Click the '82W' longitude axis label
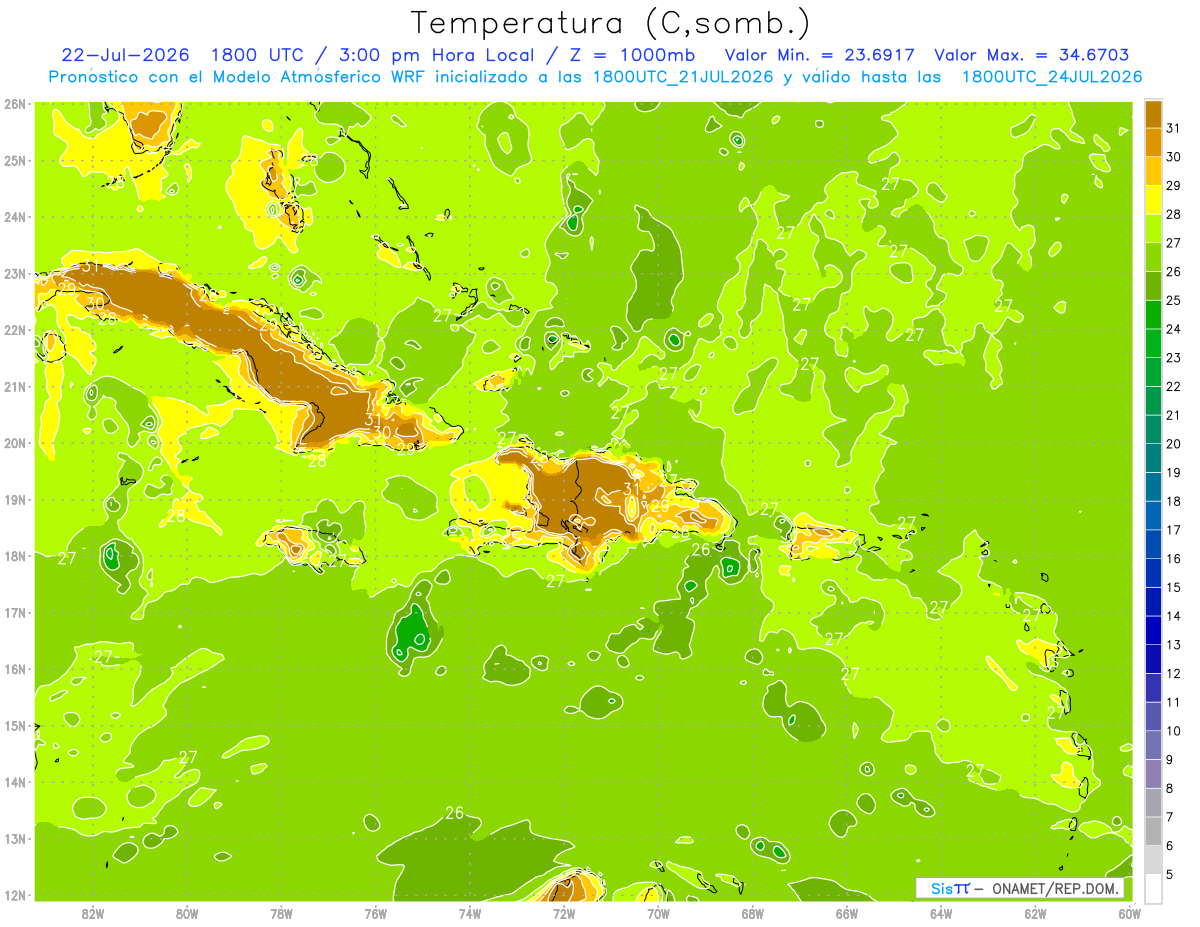Viewport: 1200px width, 927px height. 93,914
